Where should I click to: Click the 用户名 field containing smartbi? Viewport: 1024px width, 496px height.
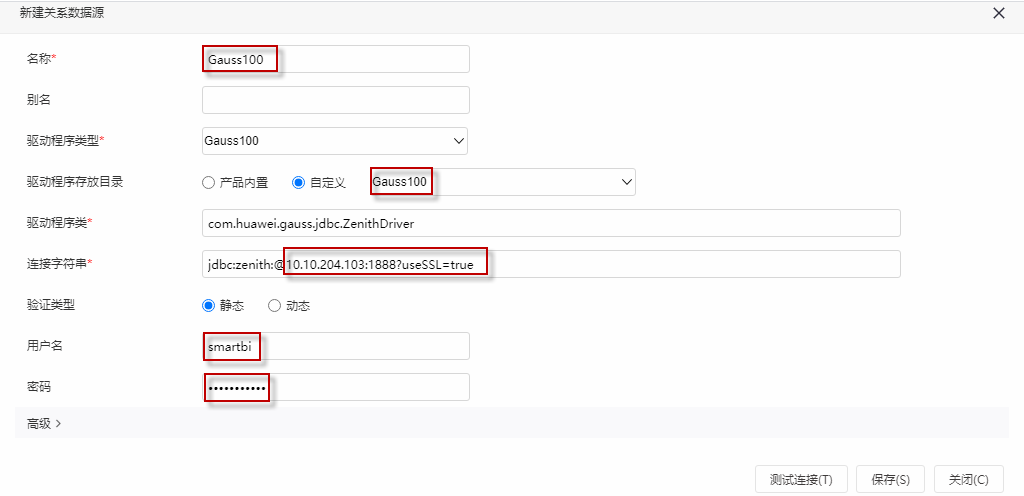click(x=336, y=346)
